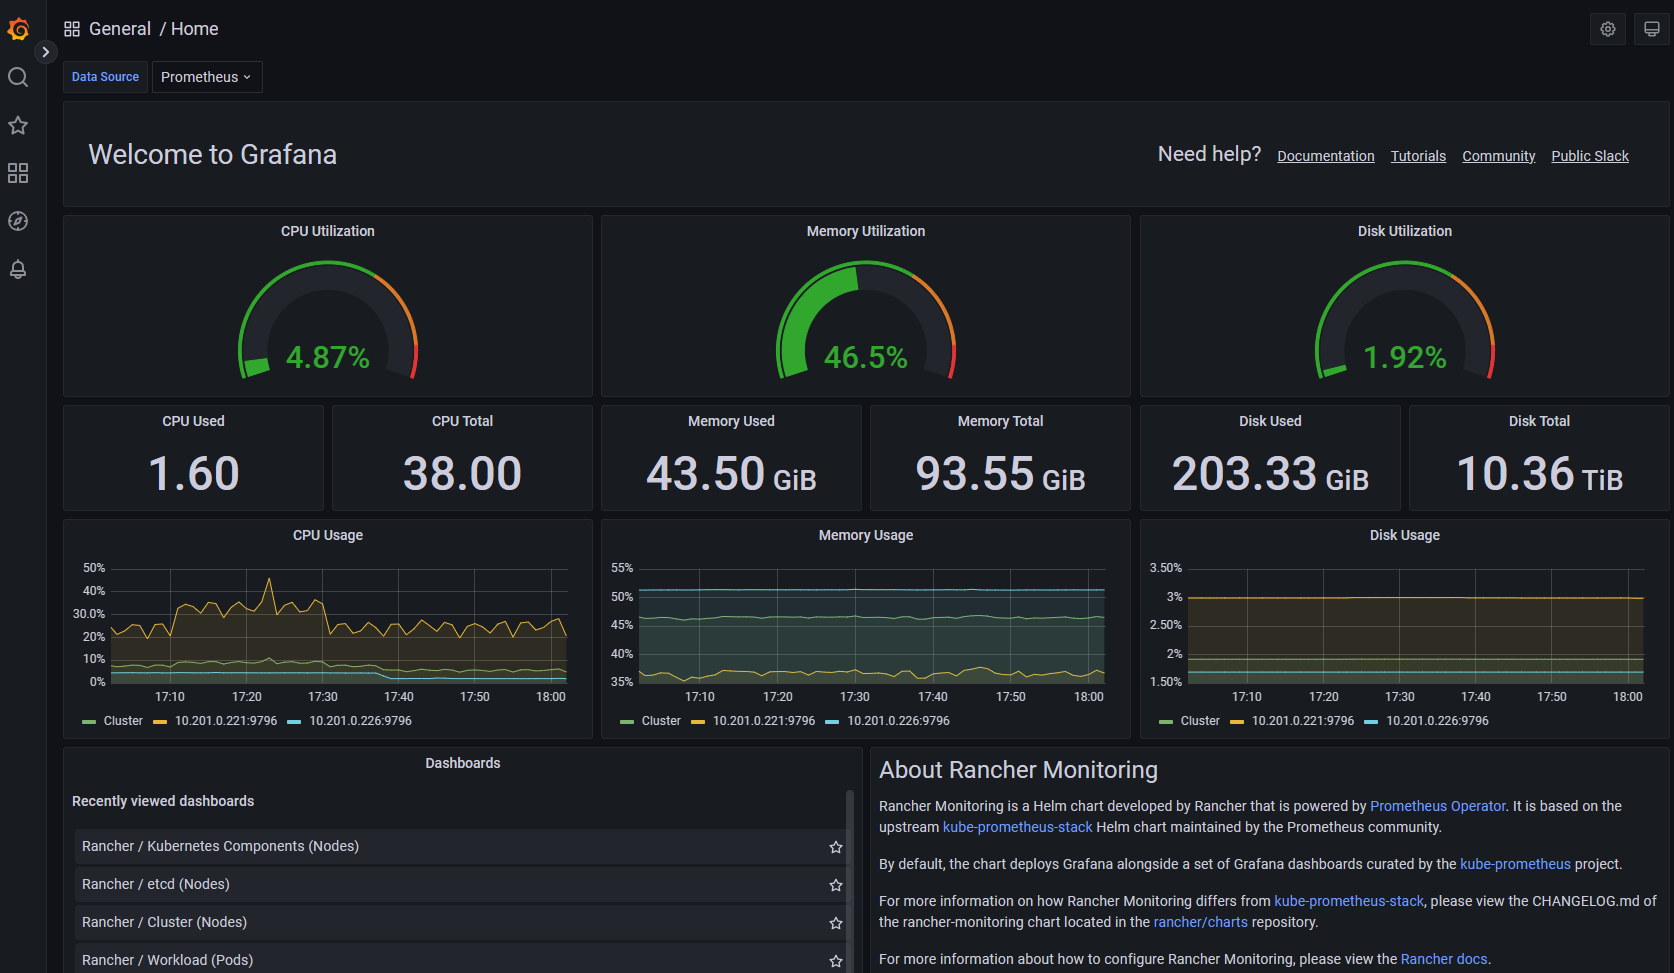The image size is (1674, 973).
Task: Click the blue 10.201.0.226 swatch in Disk Usage legend
Action: 1371,722
